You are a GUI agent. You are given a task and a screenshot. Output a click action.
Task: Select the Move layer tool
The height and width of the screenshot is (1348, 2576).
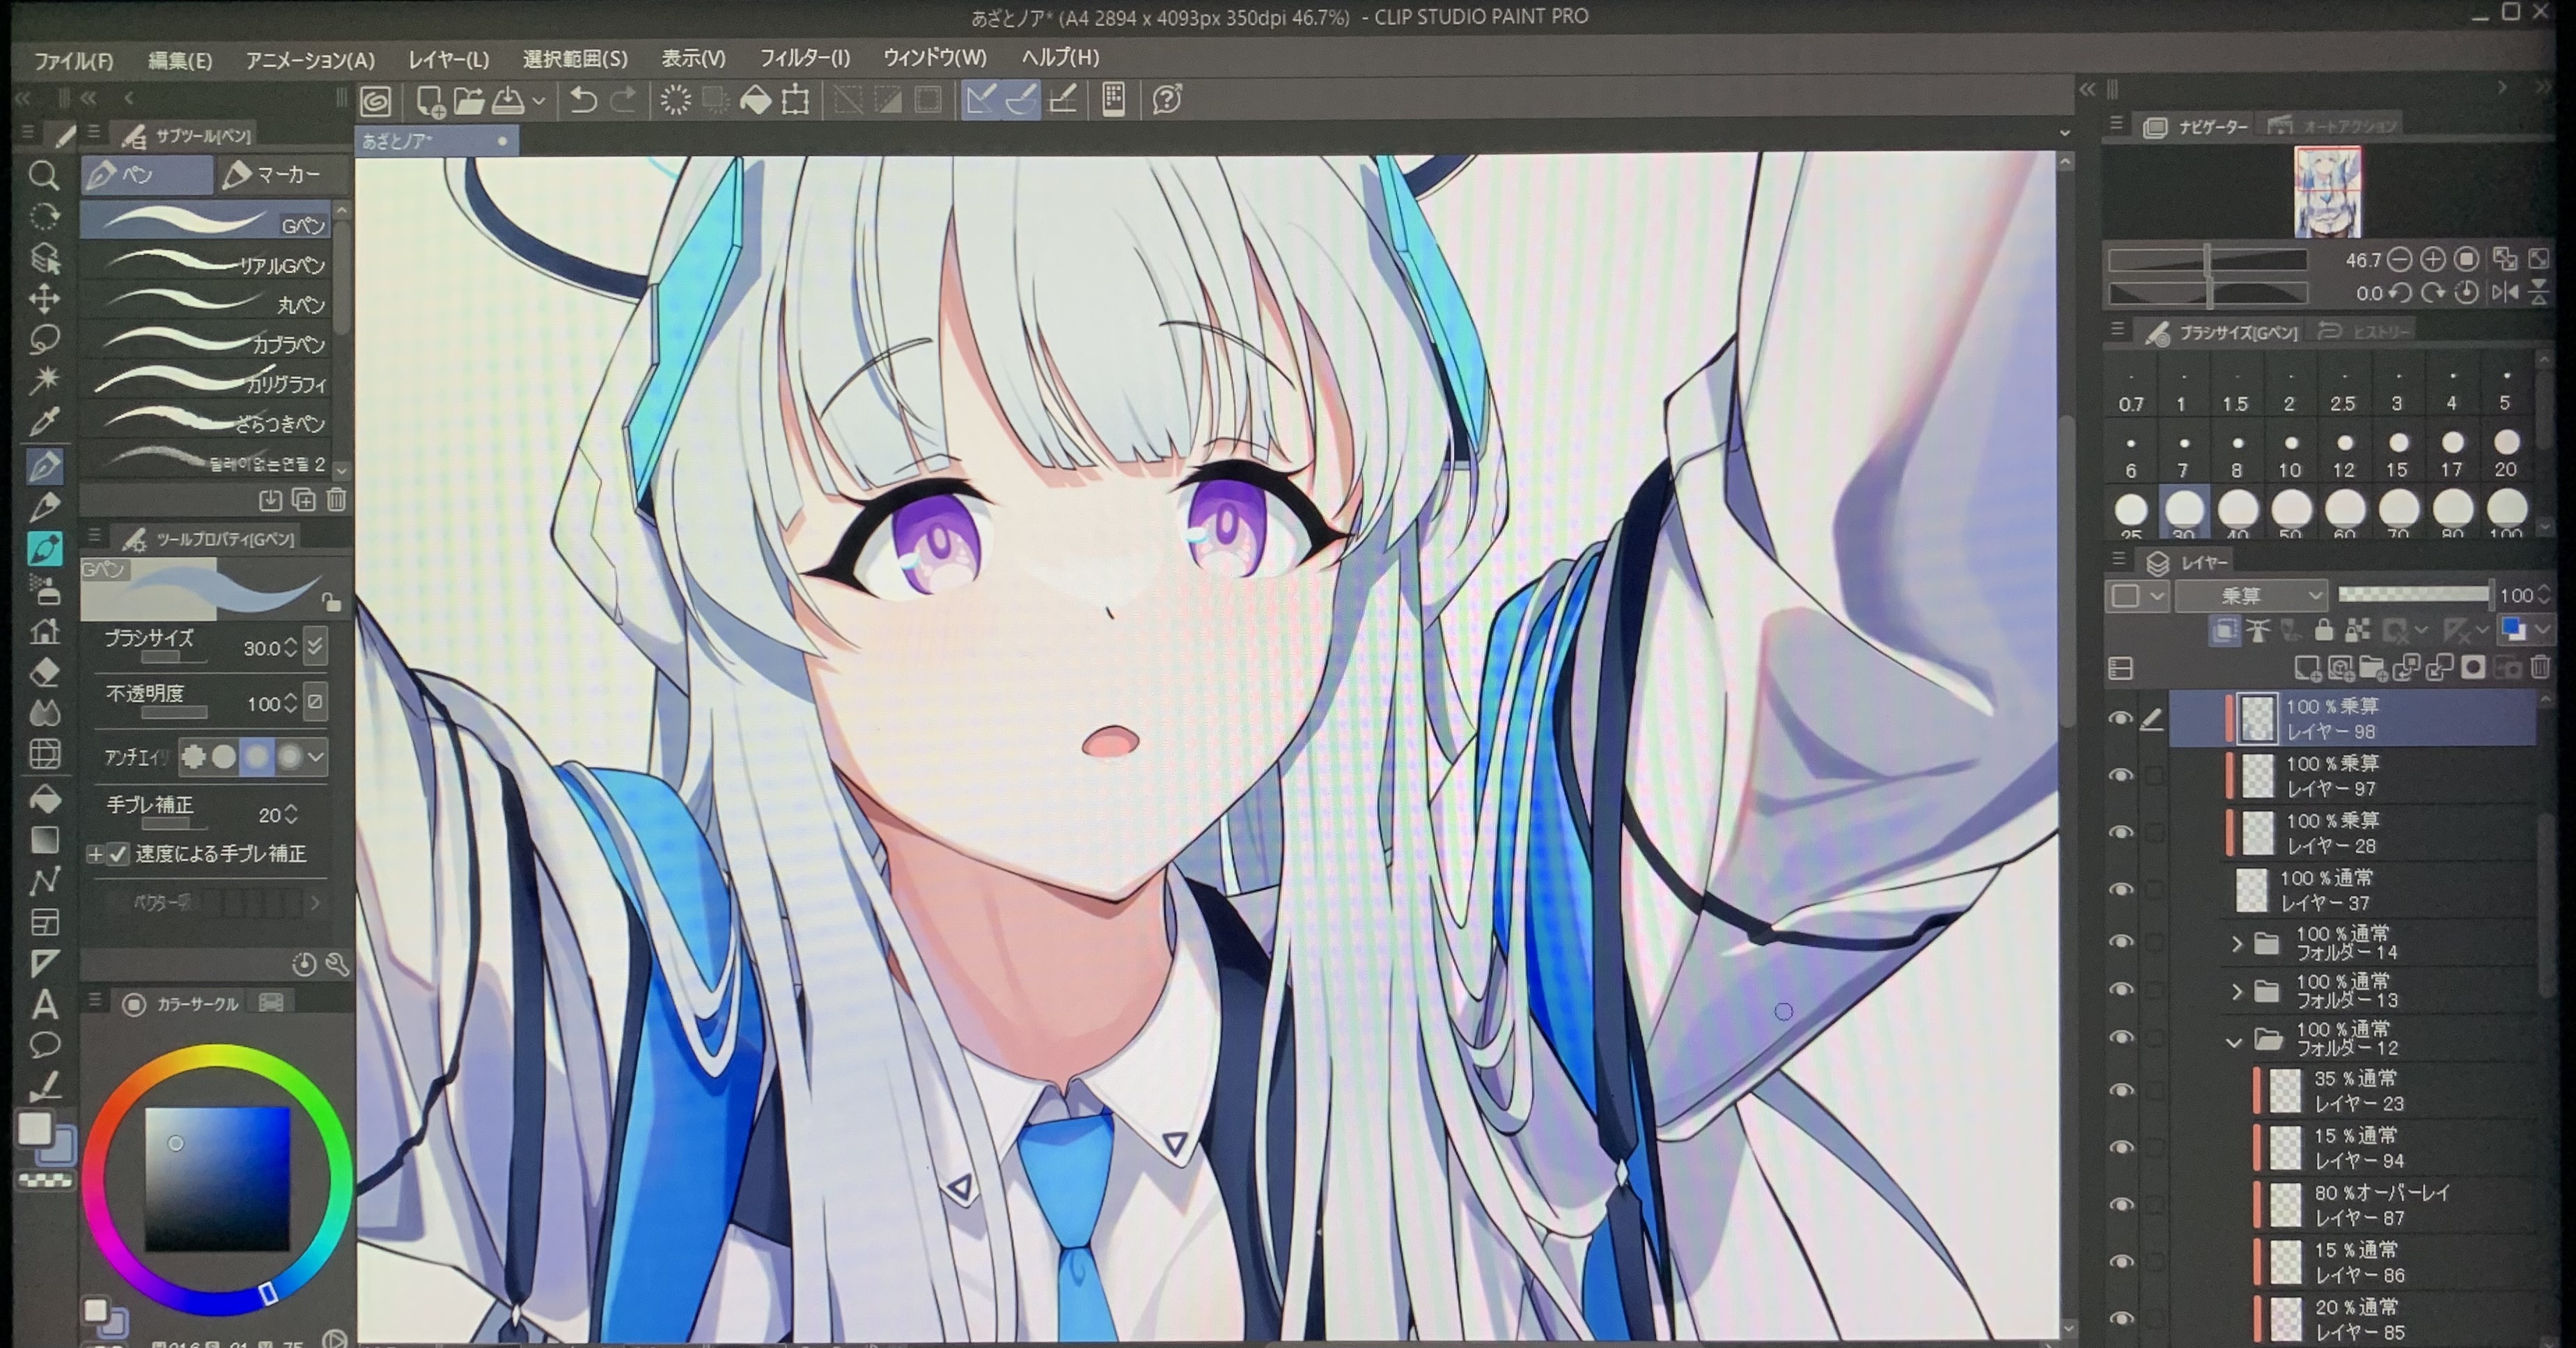tap(44, 298)
